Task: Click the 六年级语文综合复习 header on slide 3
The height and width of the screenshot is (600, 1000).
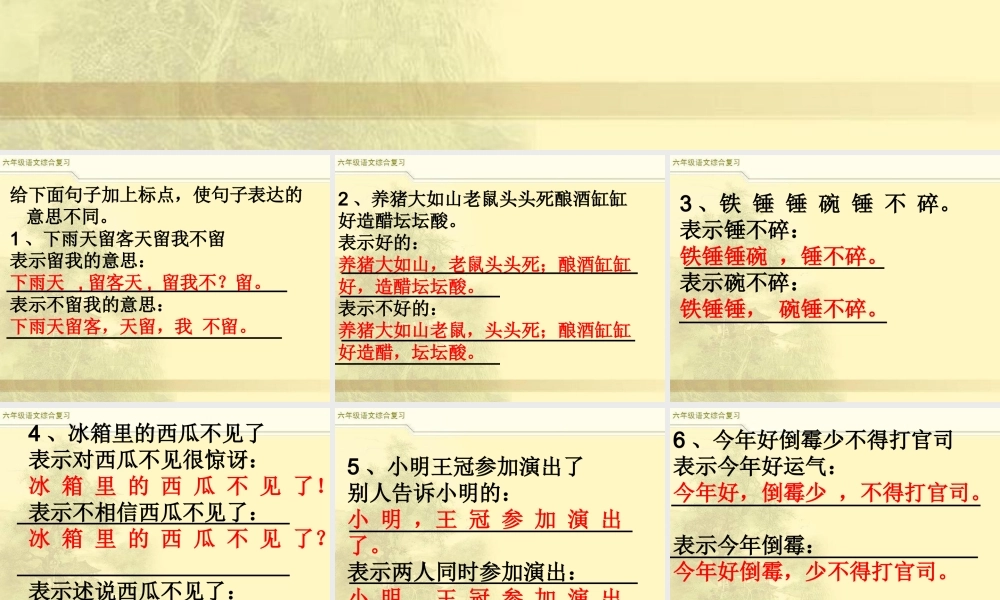Action: click(706, 163)
